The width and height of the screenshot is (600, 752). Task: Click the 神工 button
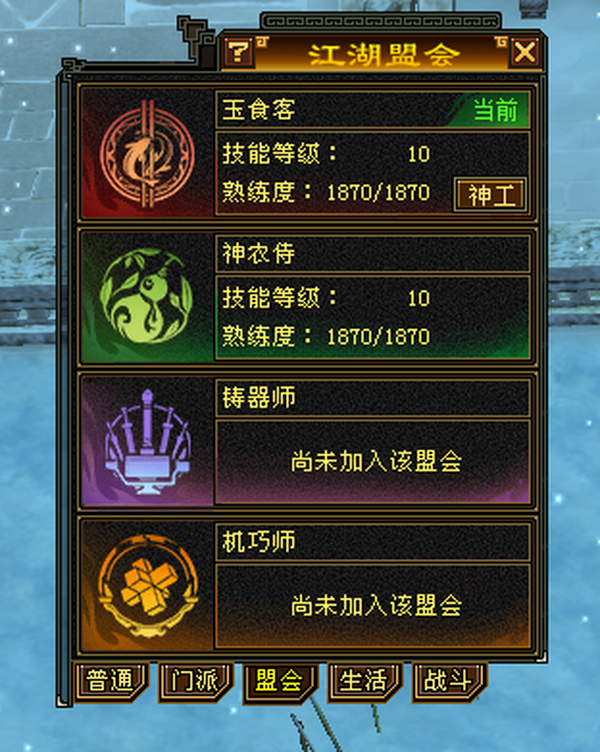coord(490,195)
